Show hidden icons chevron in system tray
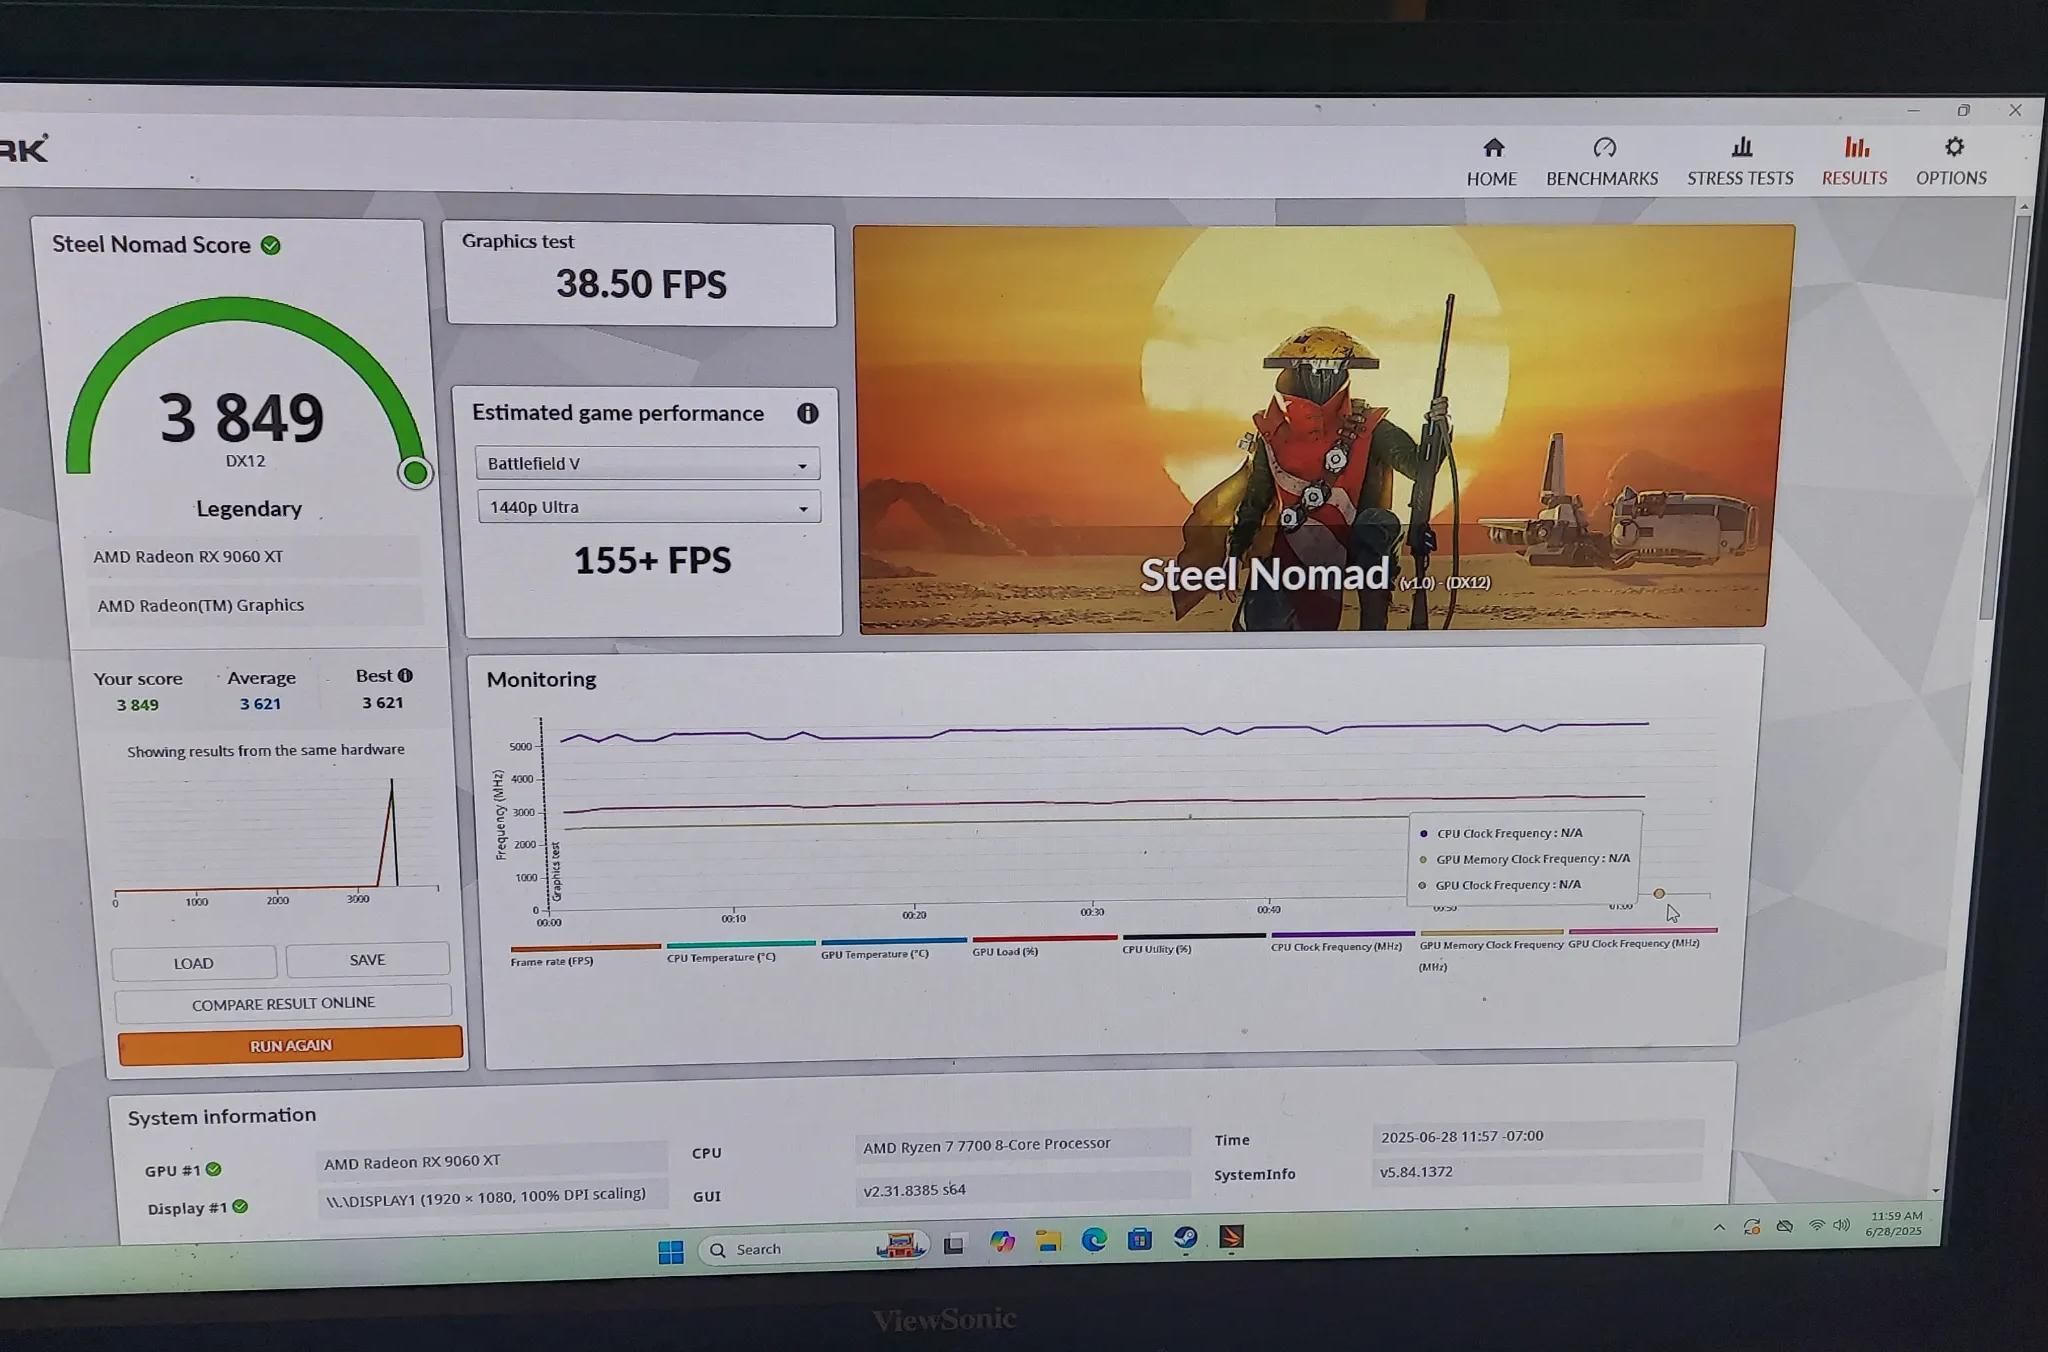2048x1352 pixels. click(x=1719, y=1227)
